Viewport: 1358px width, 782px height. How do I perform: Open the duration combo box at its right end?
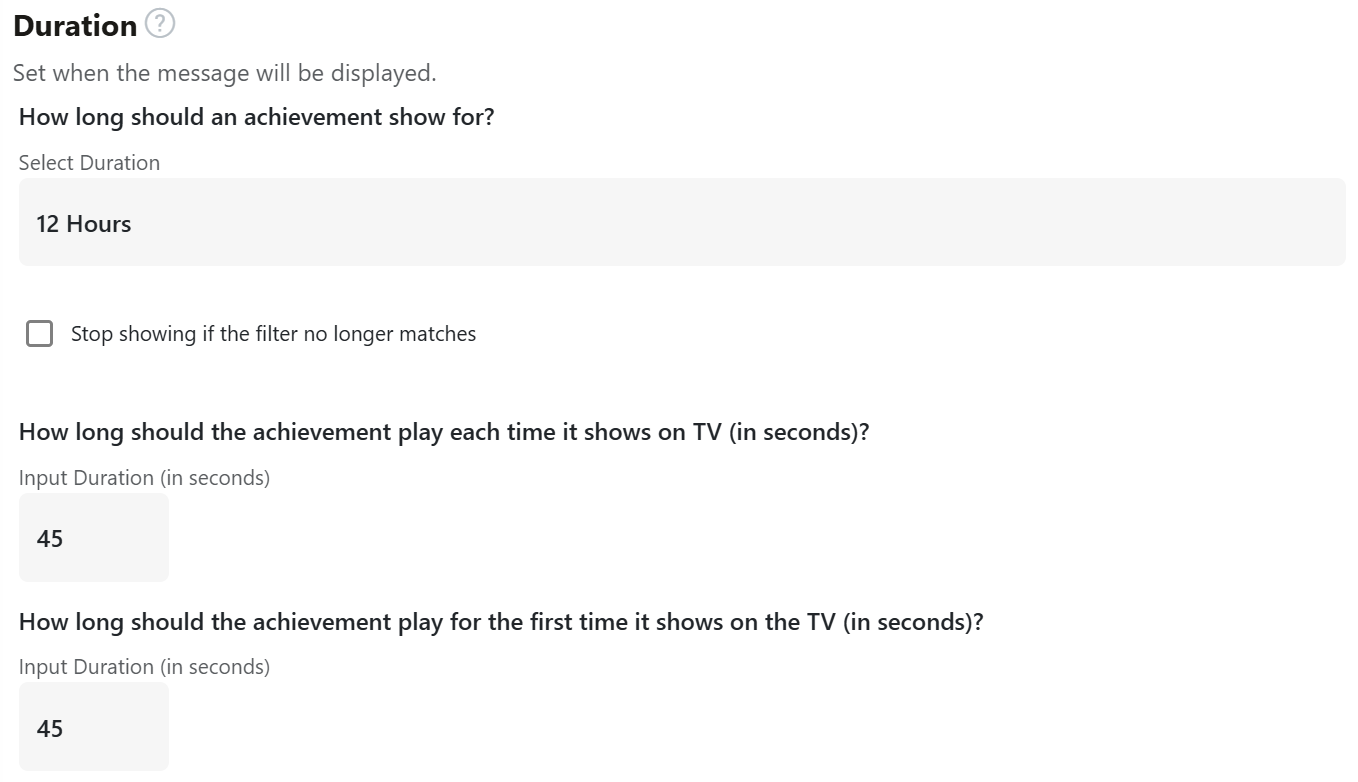point(1310,222)
